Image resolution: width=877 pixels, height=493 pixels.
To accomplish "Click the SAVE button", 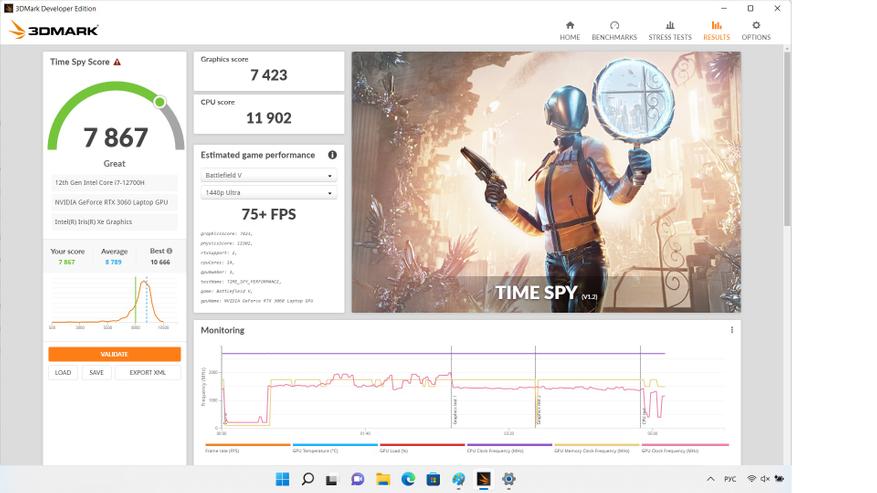I will pos(96,373).
